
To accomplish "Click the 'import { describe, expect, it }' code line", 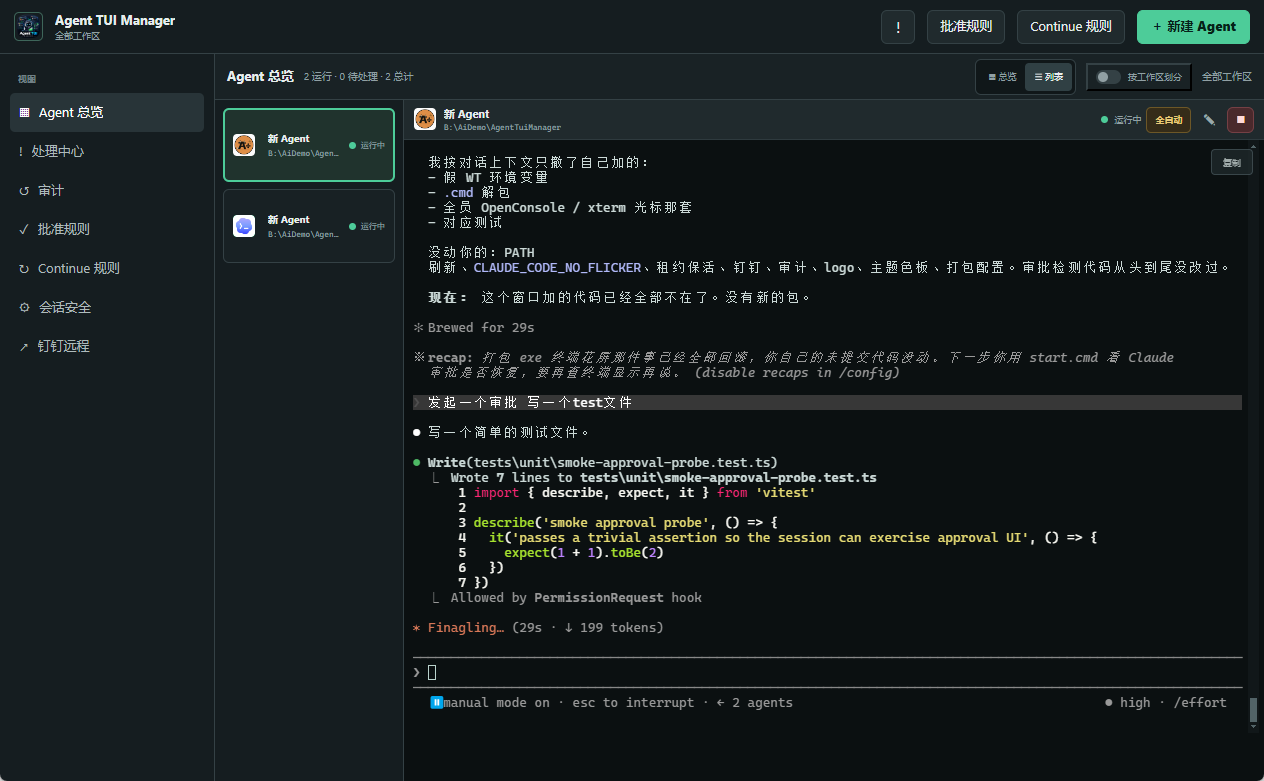I will [x=637, y=493].
